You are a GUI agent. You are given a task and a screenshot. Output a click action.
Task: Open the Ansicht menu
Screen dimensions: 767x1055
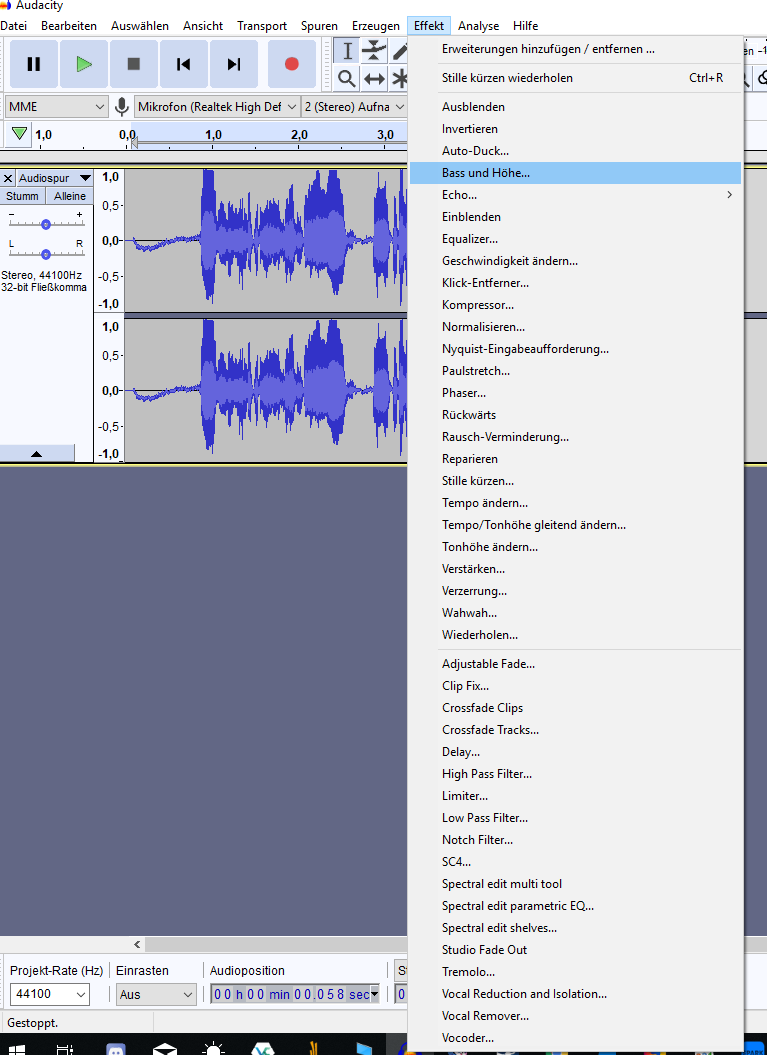click(x=203, y=26)
